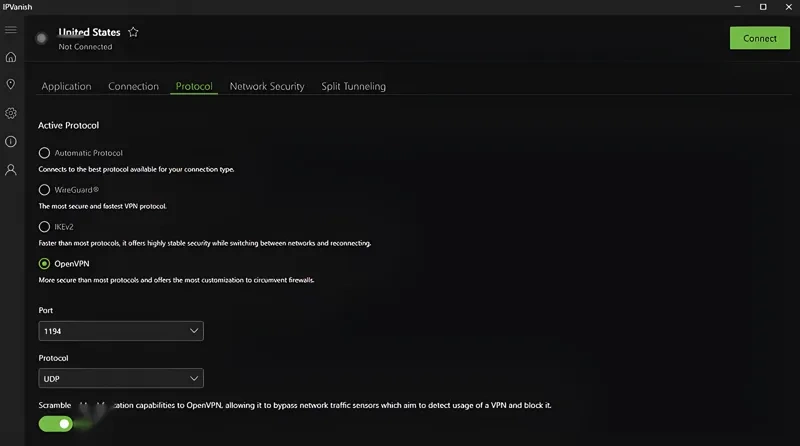The height and width of the screenshot is (446, 800).
Task: Open the Port 1194 dropdown
Action: (121, 331)
